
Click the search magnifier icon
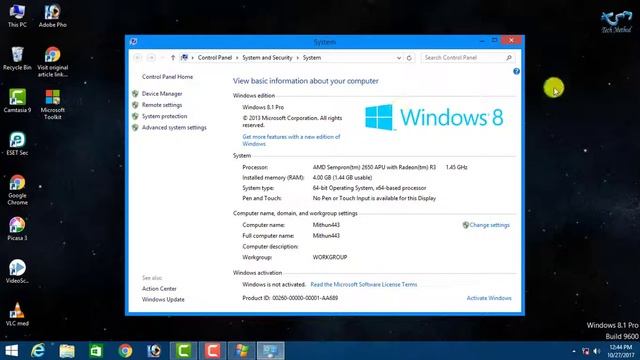[509, 58]
